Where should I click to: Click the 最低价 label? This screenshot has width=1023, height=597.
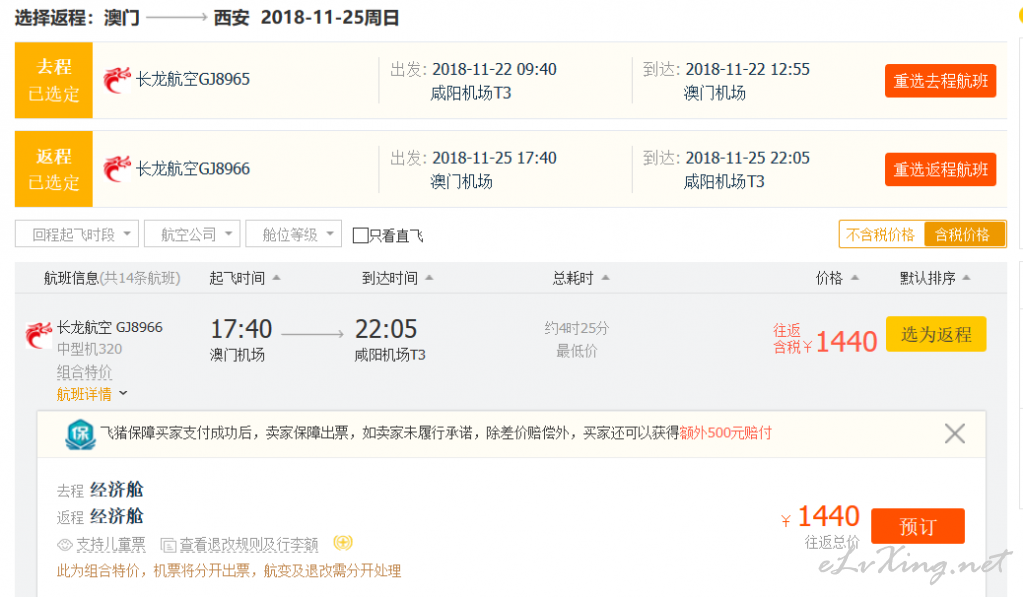[x=577, y=352]
